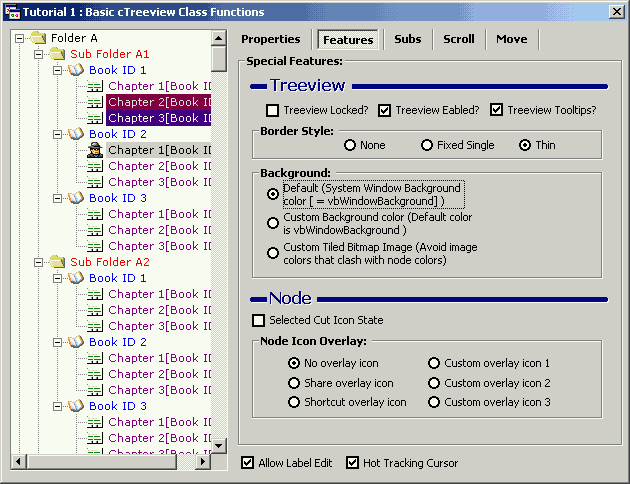This screenshot has width=630, height=484.
Task: Click book icon of Book ID 2 under Sub Folder A1
Action: click(x=76, y=134)
